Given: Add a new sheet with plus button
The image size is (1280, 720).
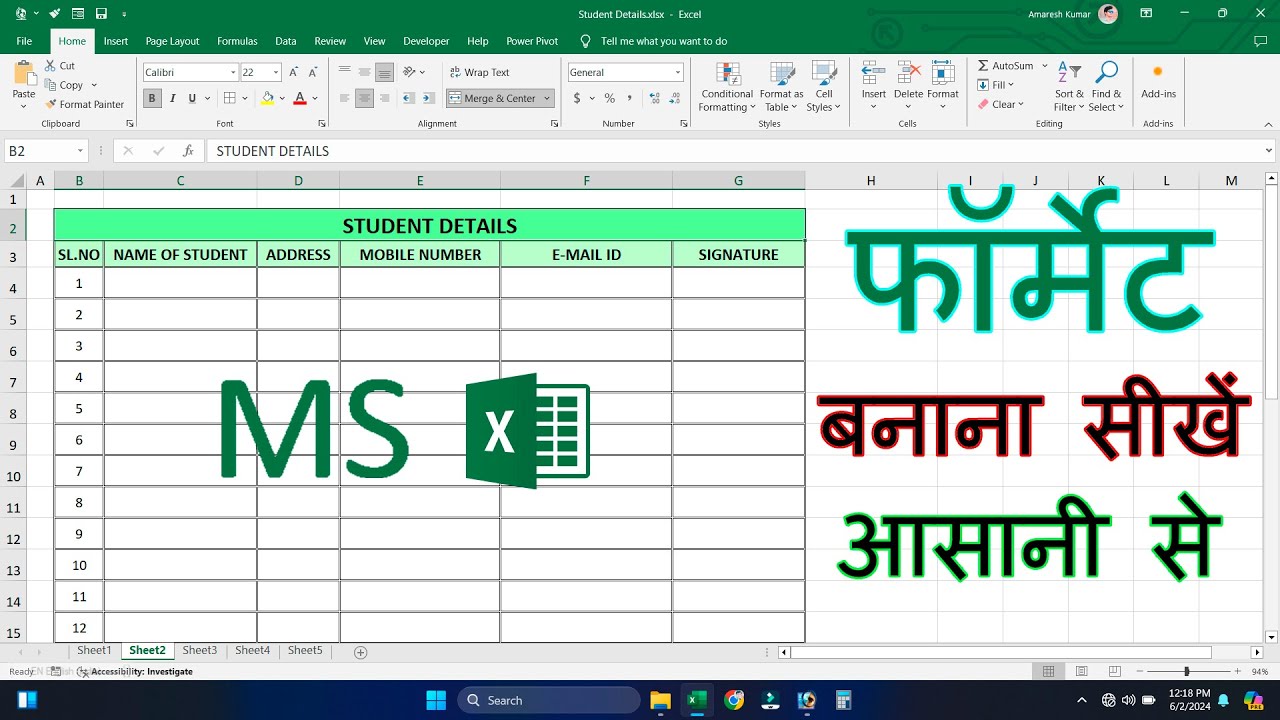Looking at the screenshot, I should 361,652.
